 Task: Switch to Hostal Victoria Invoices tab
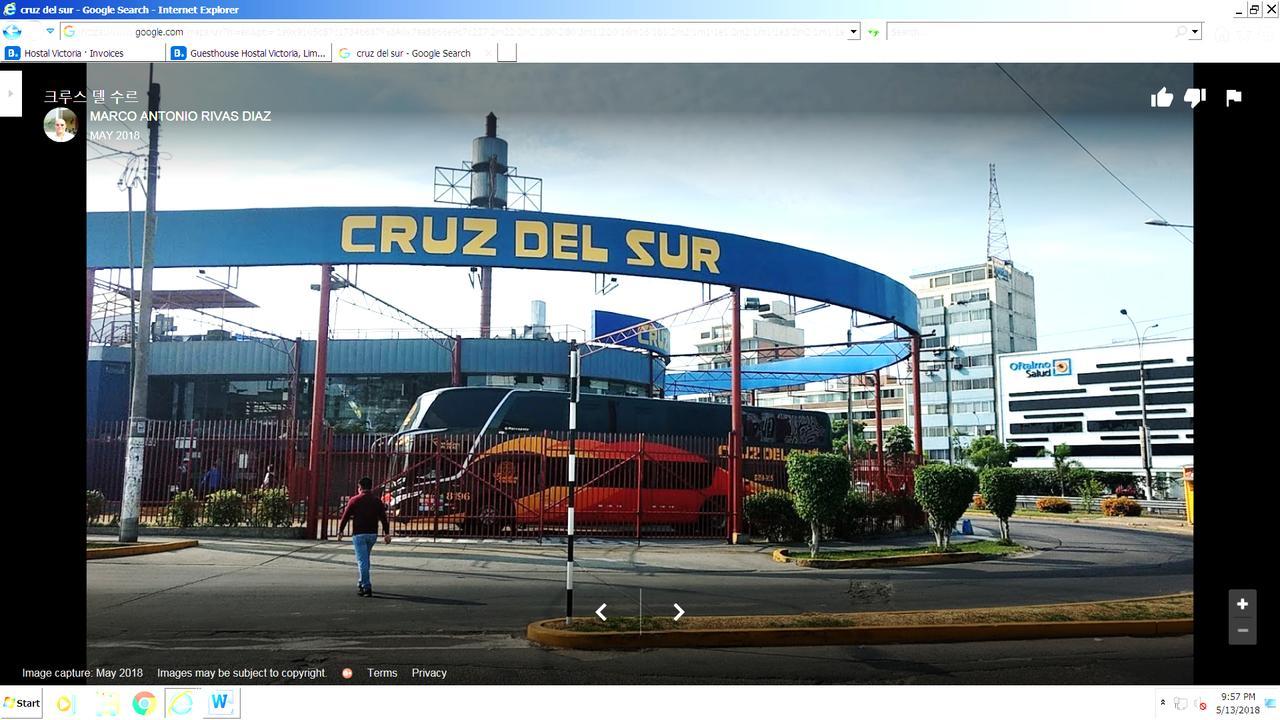click(83, 53)
